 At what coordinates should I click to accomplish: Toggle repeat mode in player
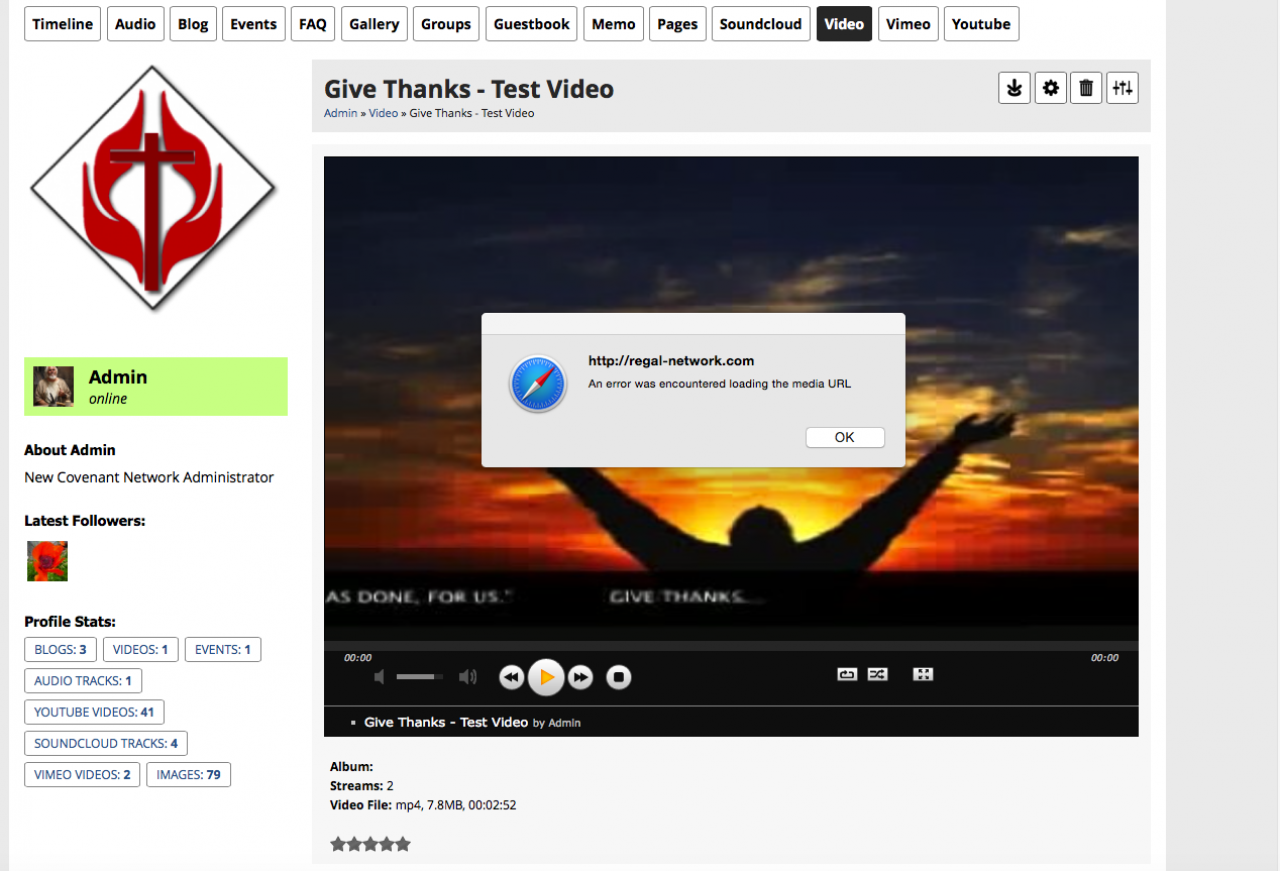coord(847,674)
